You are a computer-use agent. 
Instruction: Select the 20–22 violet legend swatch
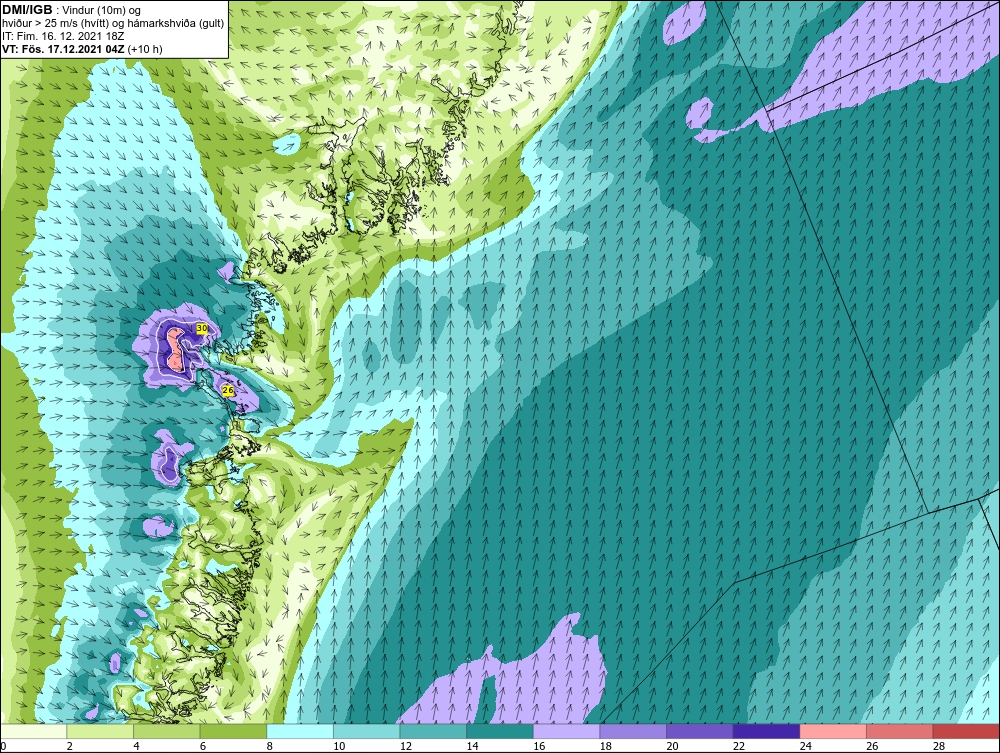coord(700,731)
